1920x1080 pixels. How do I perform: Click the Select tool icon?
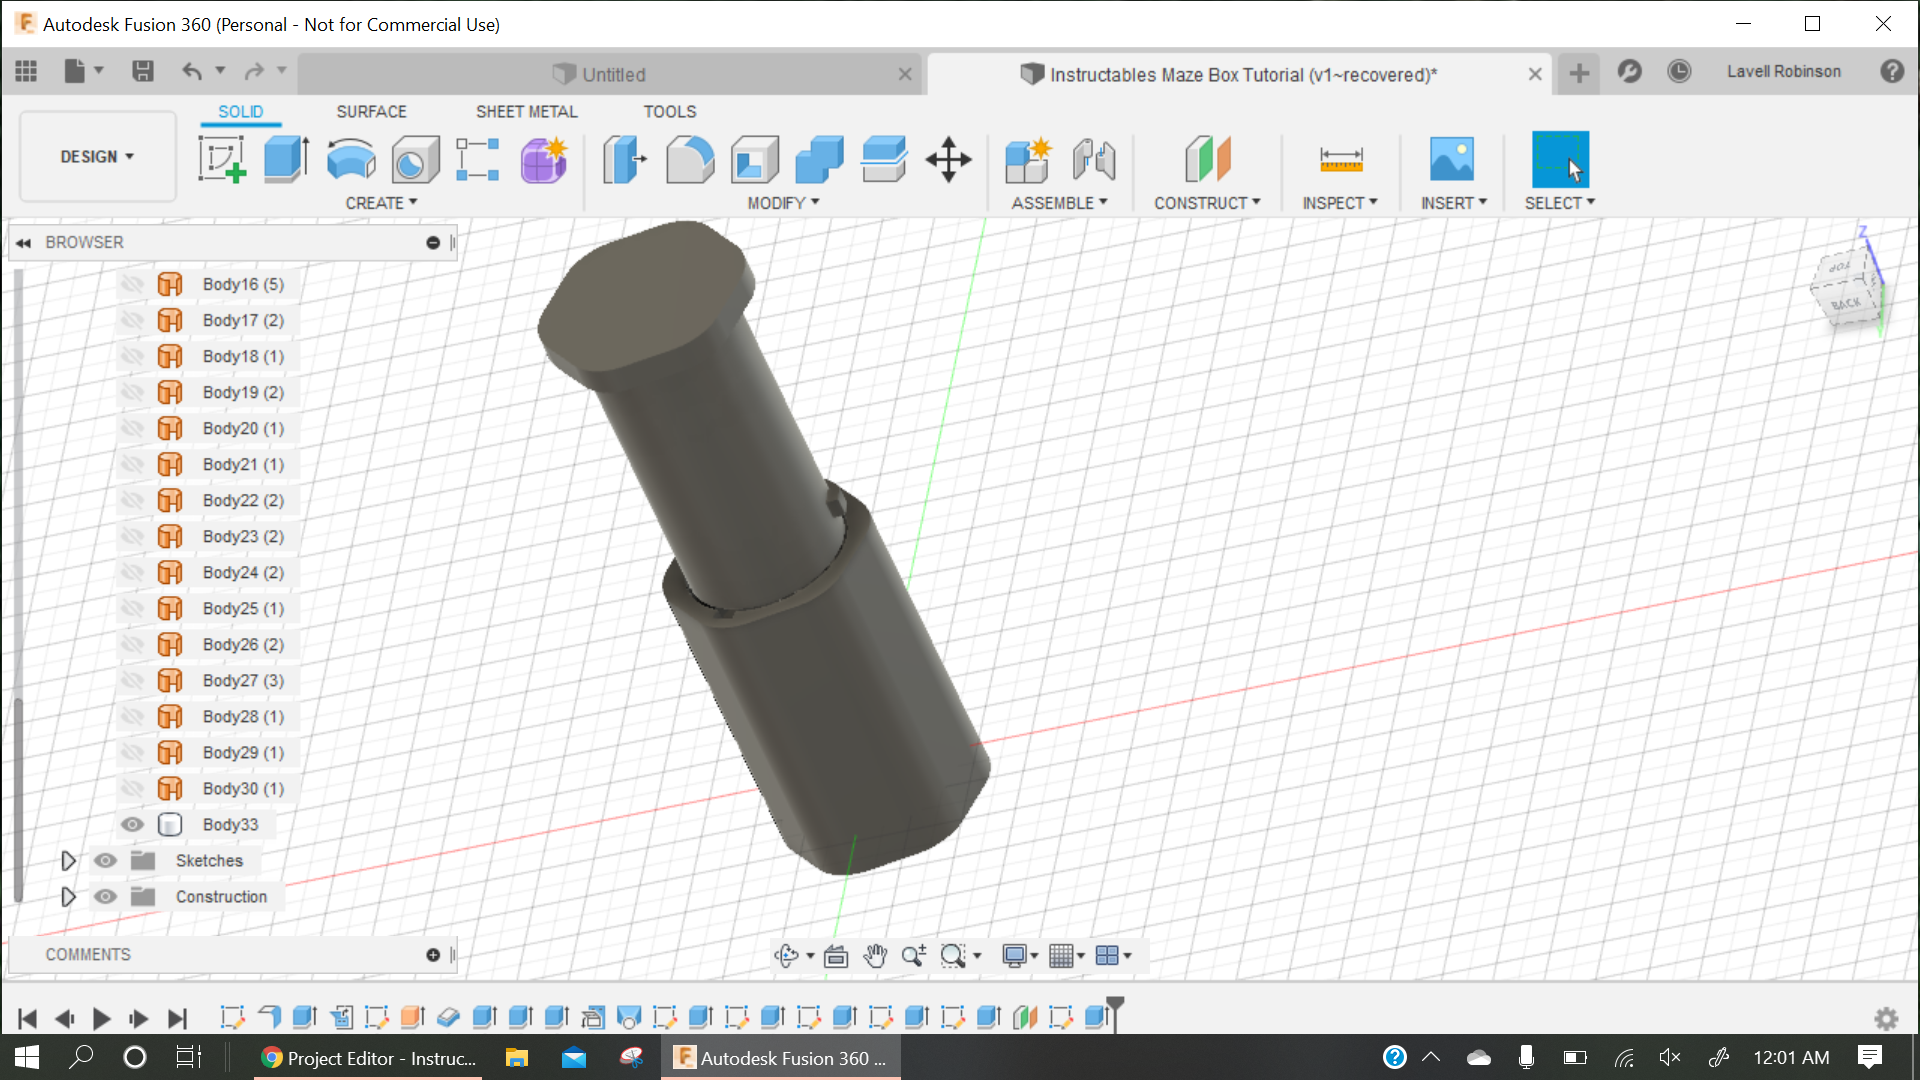click(1560, 159)
